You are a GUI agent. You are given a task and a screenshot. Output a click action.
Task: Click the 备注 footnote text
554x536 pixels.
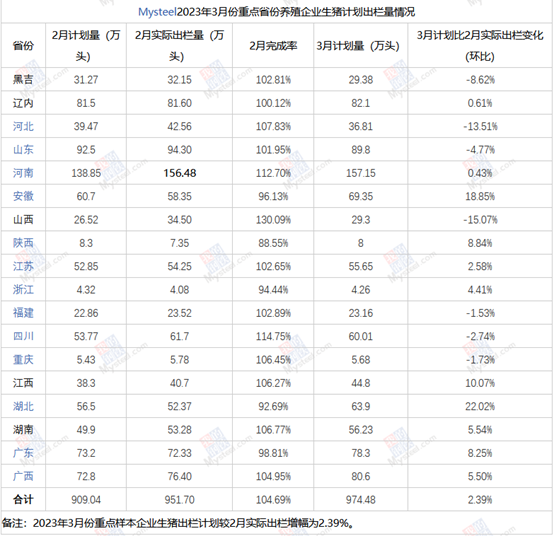[178, 523]
